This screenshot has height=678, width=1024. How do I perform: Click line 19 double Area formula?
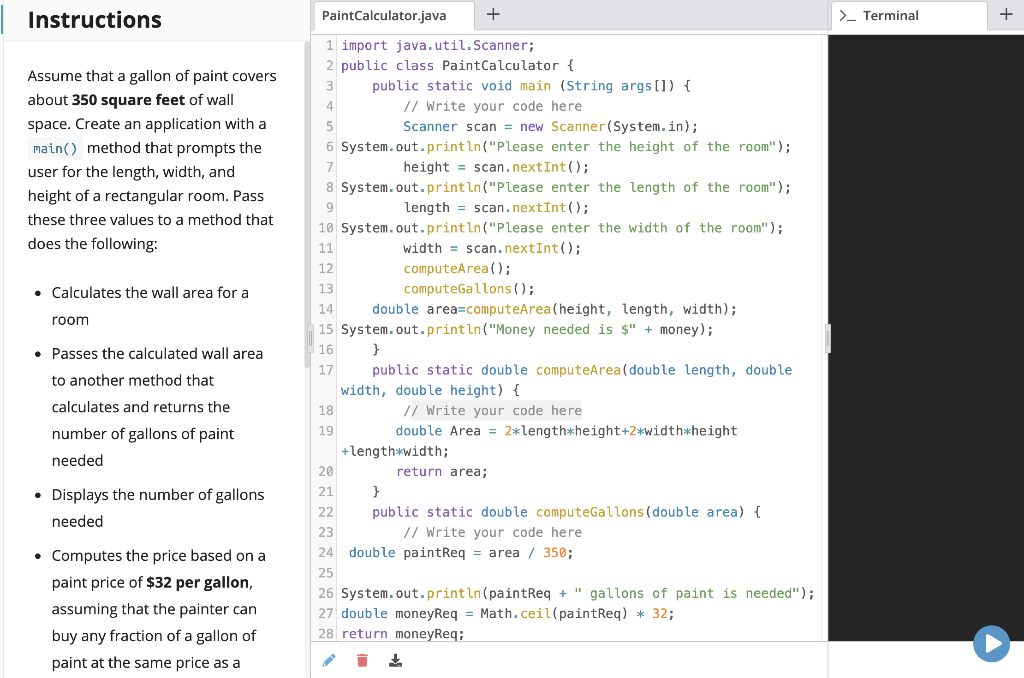[539, 440]
